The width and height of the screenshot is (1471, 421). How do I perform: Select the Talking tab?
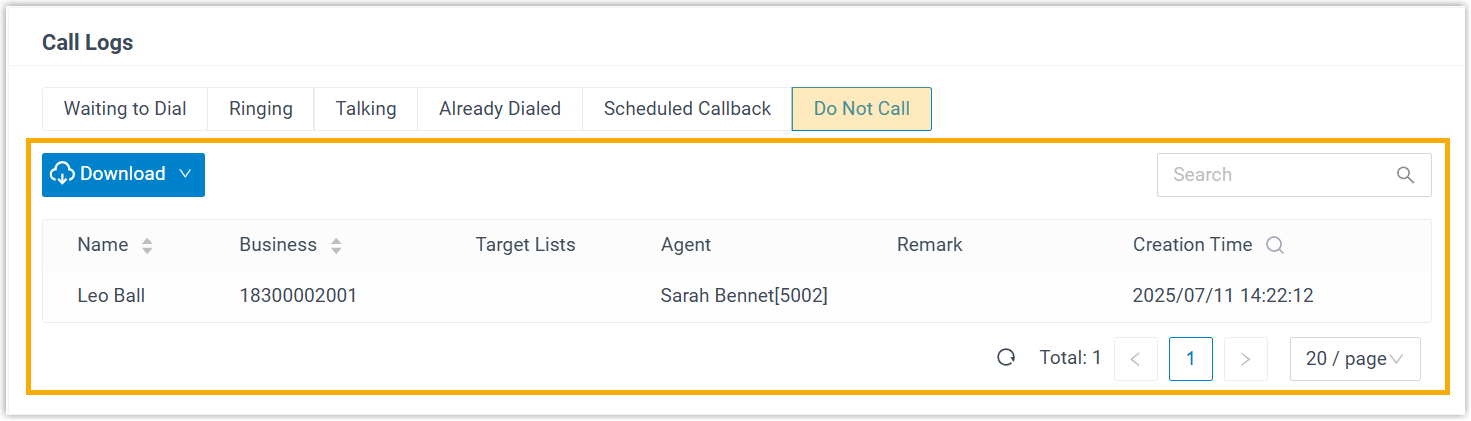tap(366, 109)
